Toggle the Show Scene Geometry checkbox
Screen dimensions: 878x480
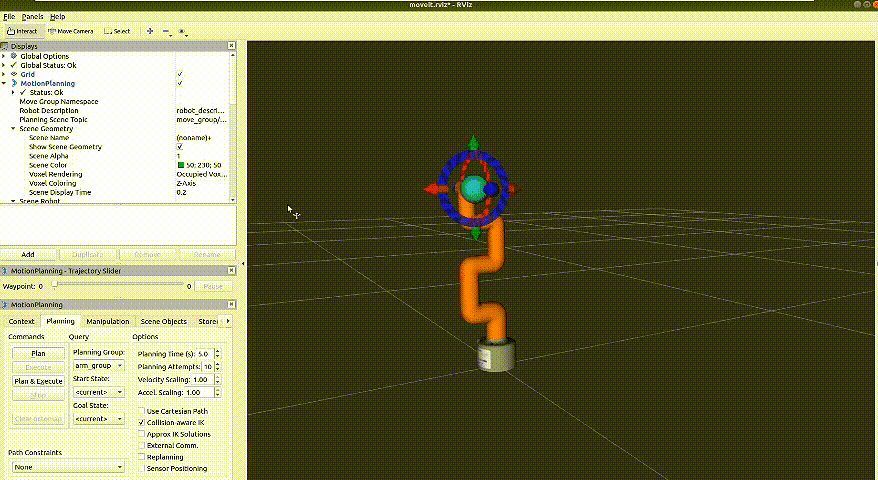click(x=180, y=147)
